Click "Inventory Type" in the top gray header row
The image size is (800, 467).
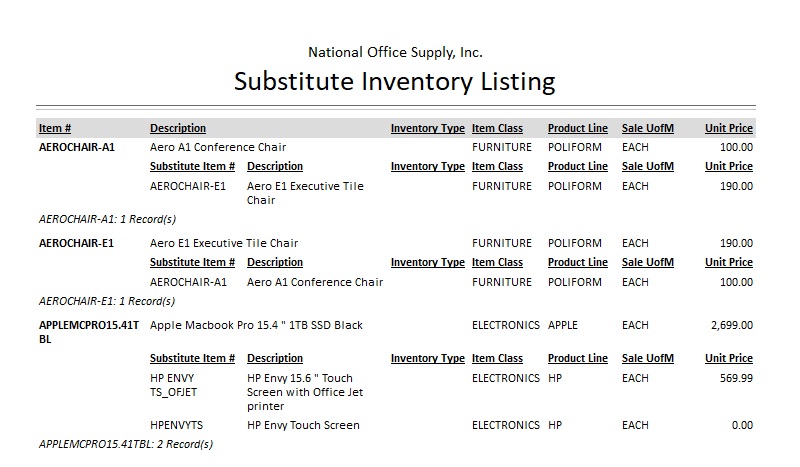tap(427, 128)
